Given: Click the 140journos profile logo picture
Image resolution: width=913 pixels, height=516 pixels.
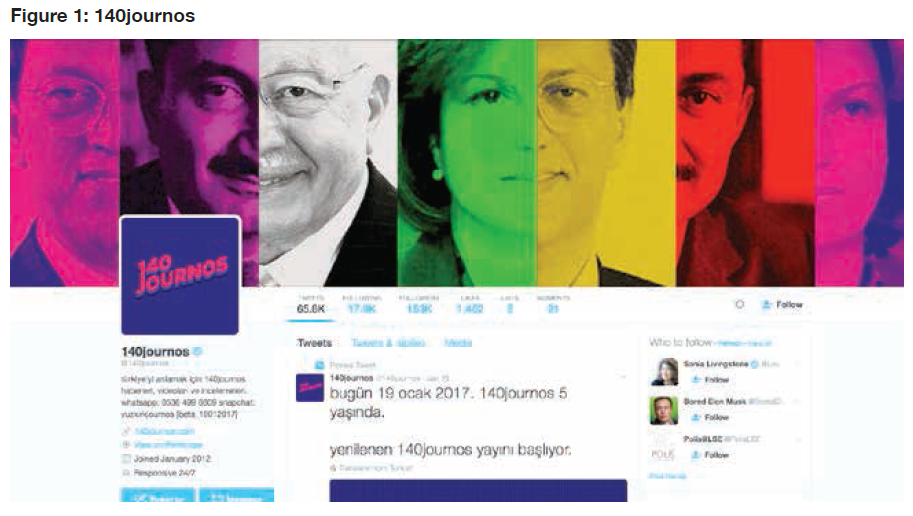Looking at the screenshot, I should (180, 275).
